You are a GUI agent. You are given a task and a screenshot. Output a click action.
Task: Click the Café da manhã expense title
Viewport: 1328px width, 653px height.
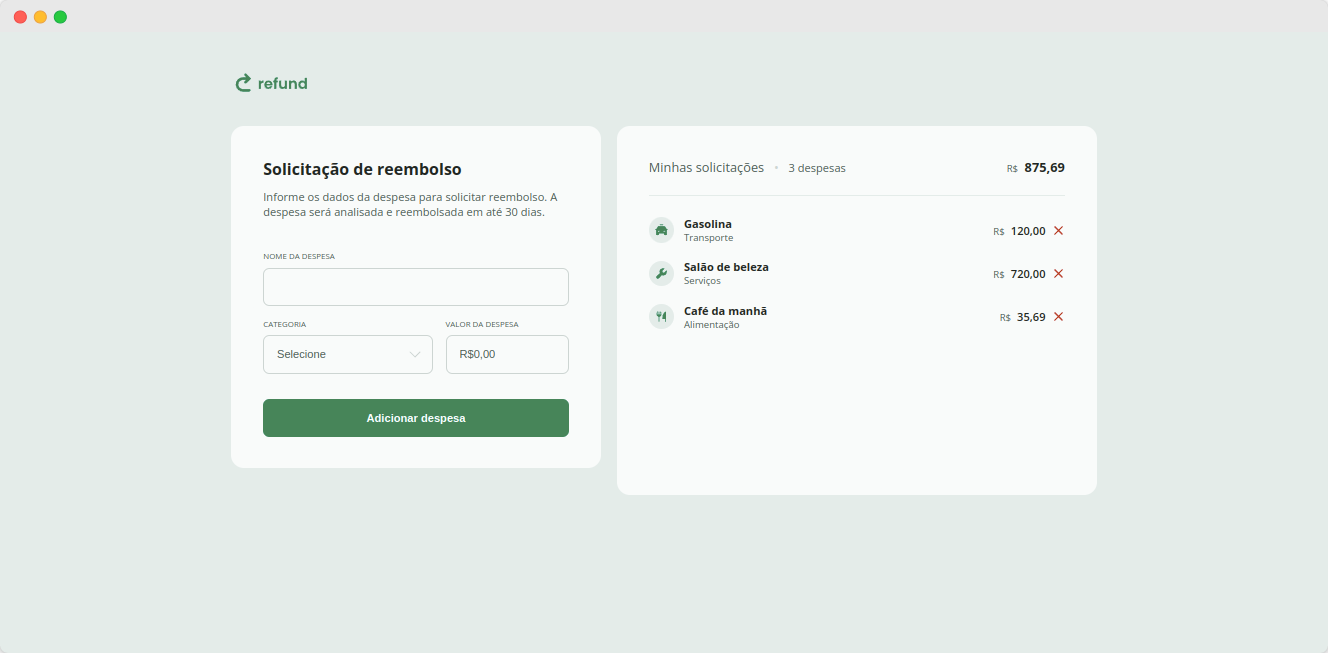(x=724, y=310)
